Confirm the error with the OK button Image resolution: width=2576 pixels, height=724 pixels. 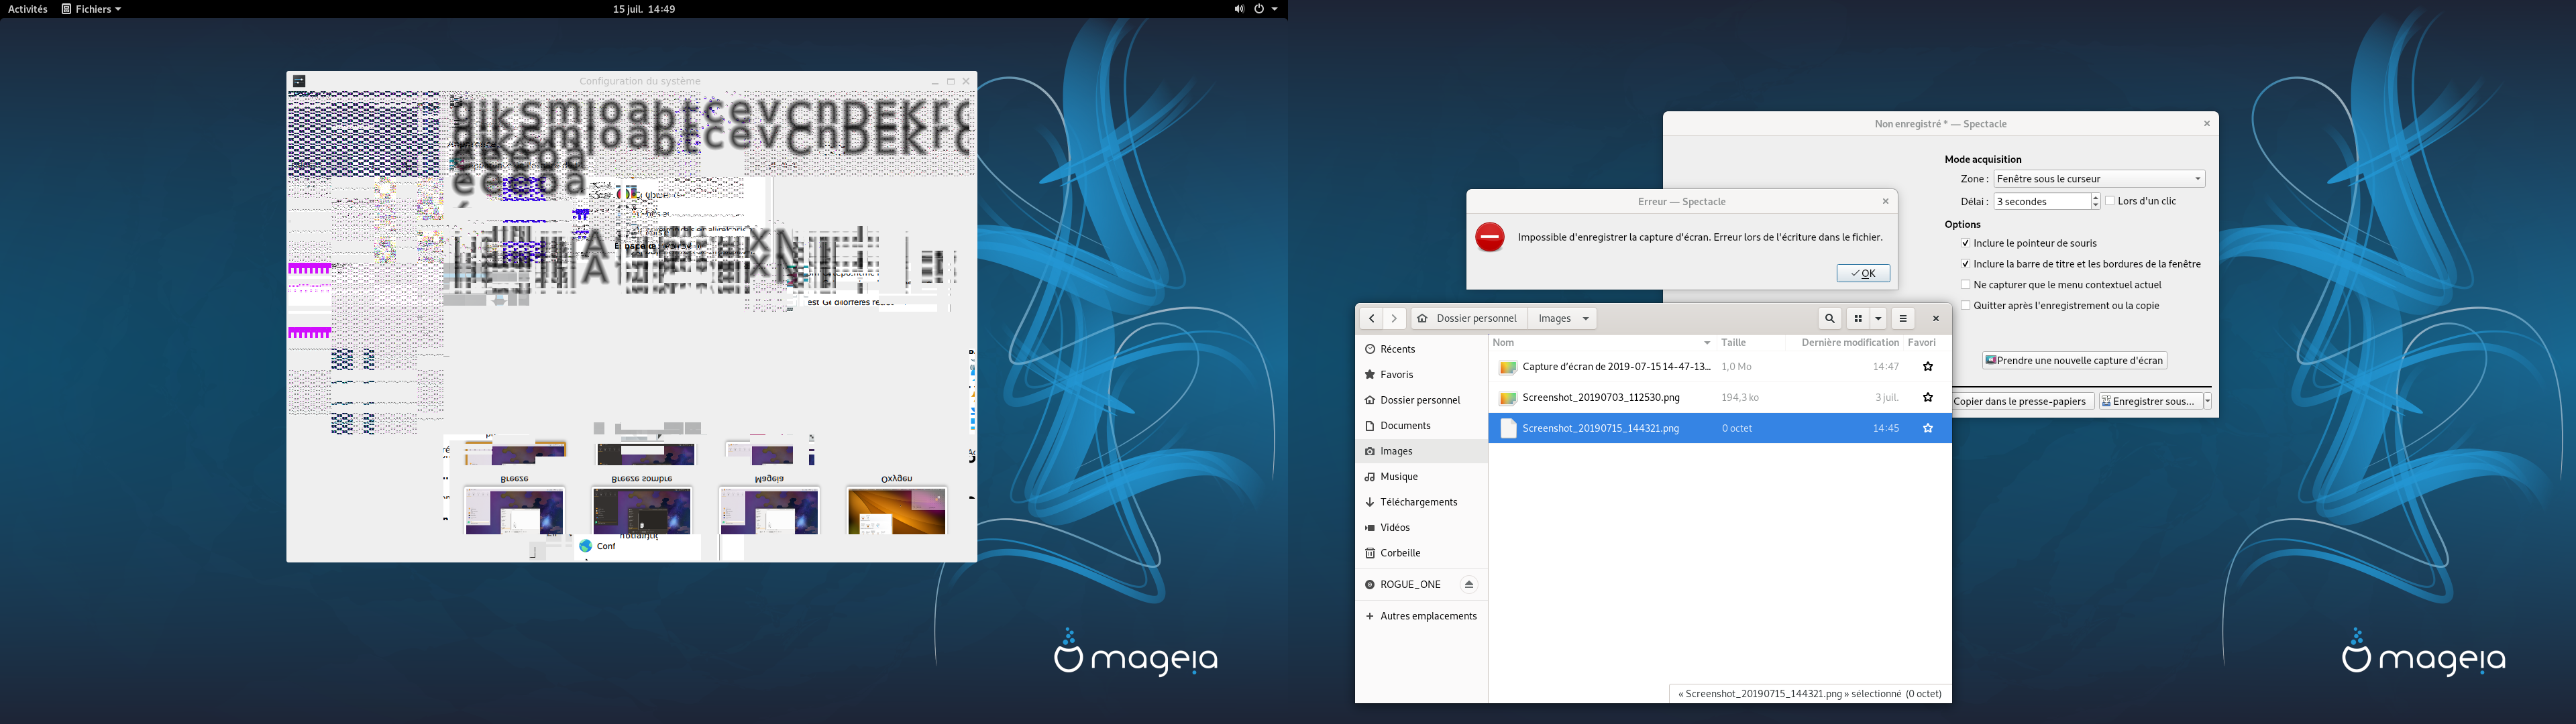click(1863, 273)
